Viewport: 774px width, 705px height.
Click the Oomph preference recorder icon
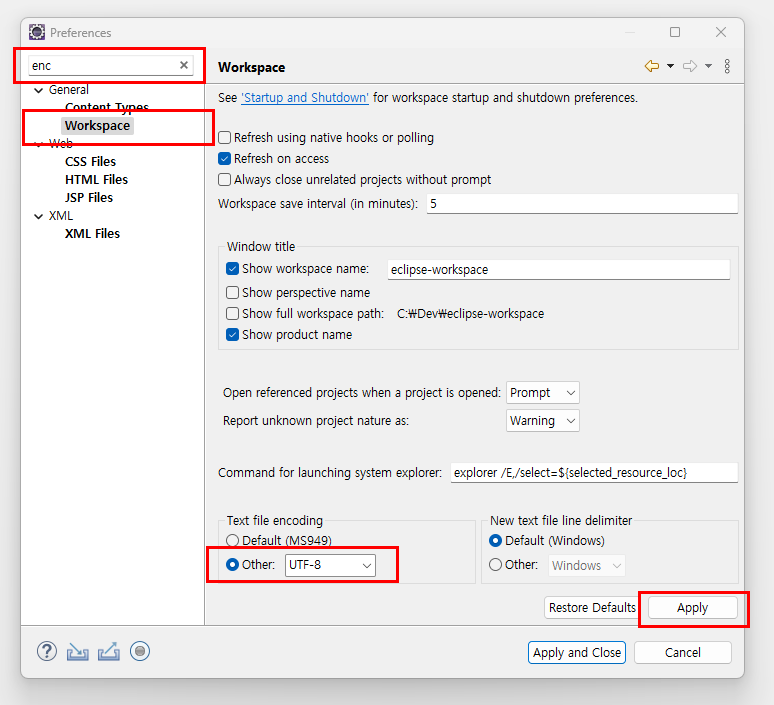pyautogui.click(x=140, y=652)
